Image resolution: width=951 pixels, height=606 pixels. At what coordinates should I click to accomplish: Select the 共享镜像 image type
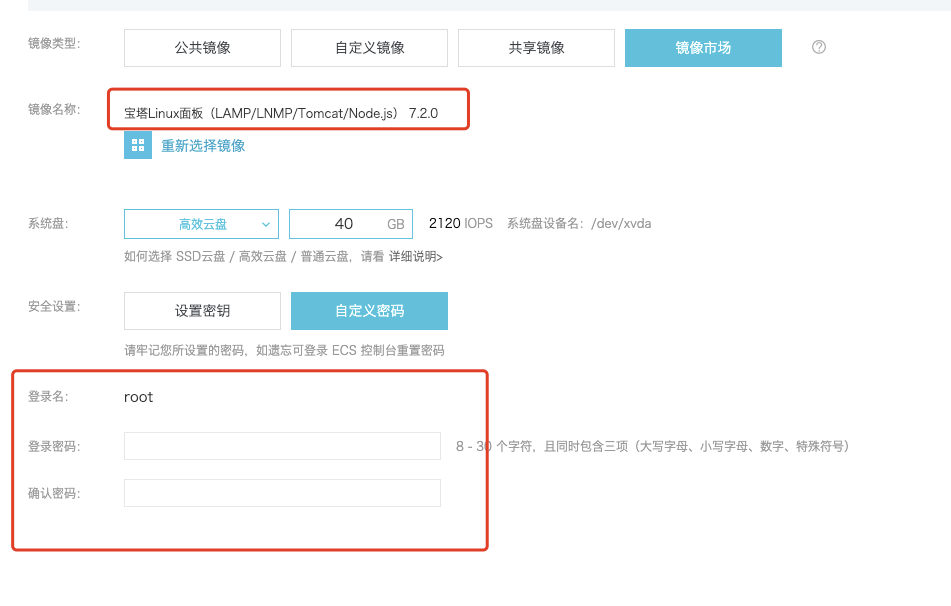point(536,48)
